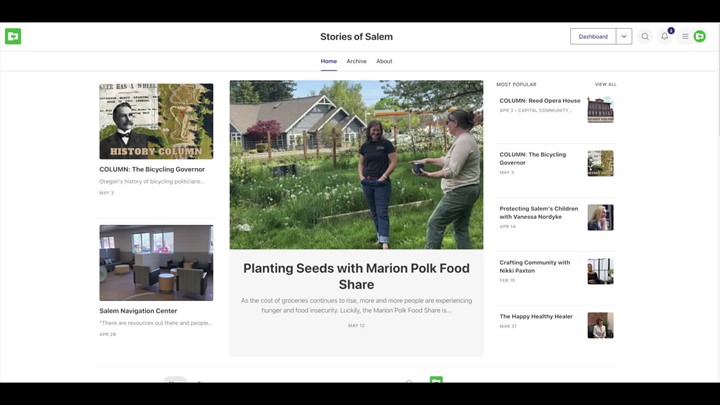The width and height of the screenshot is (720, 405).
Task: Click the featured excerpt about cost of groceries
Action: point(356,305)
